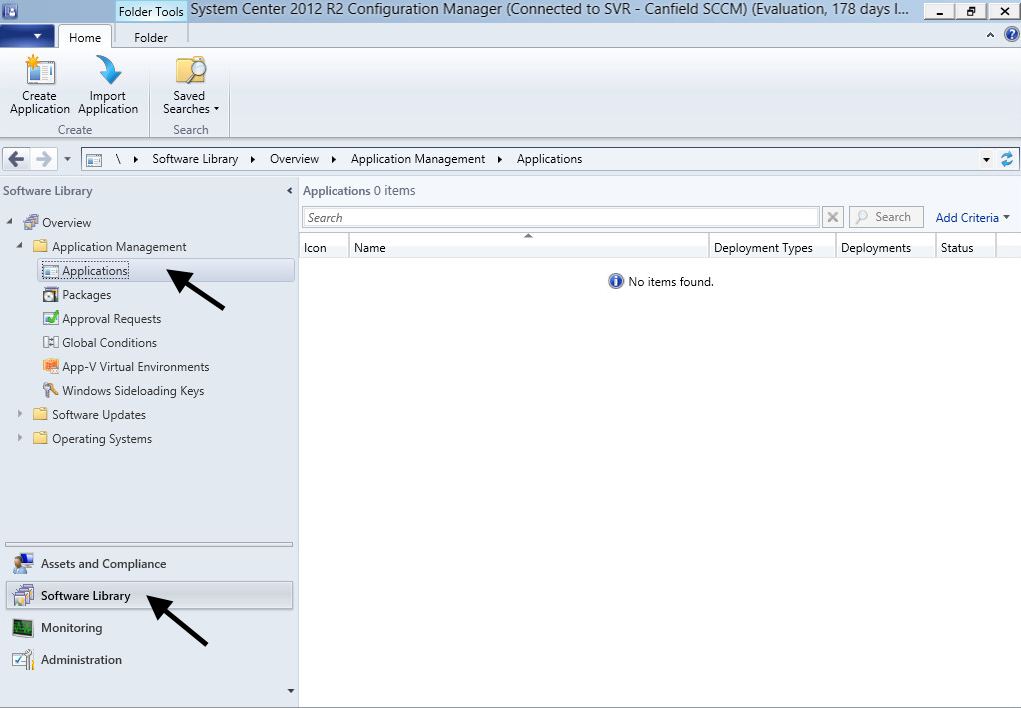The height and width of the screenshot is (708, 1021).
Task: Open the Saved Searches folder icon
Action: (190, 70)
